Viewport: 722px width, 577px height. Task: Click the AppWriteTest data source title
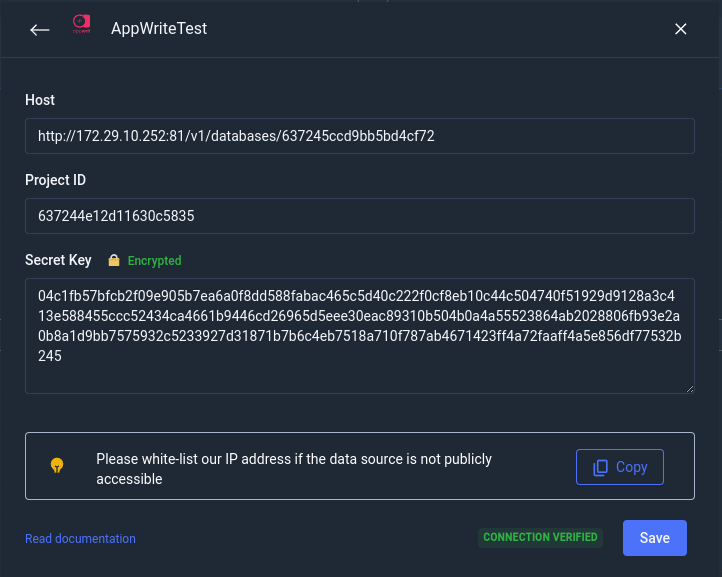coord(159,29)
